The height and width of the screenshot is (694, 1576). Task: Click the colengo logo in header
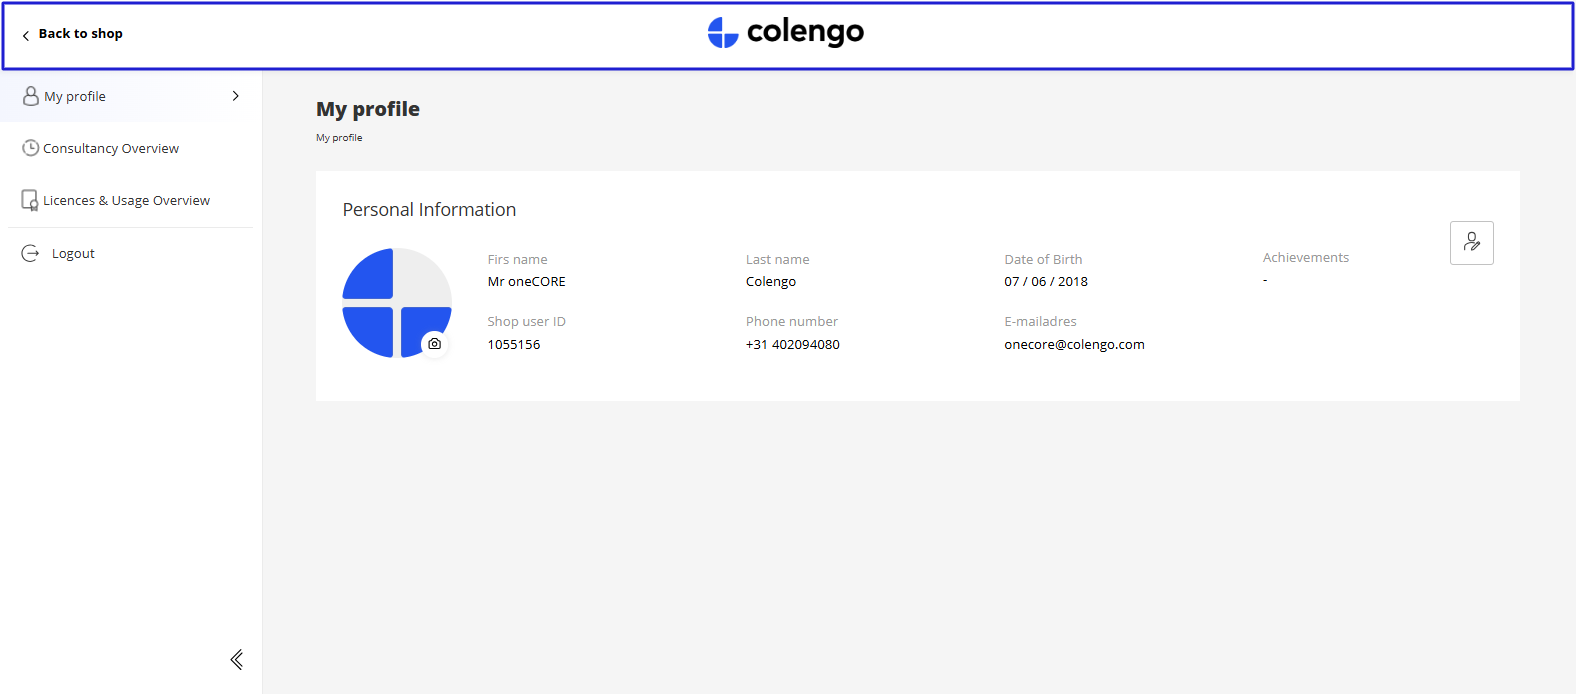tap(786, 33)
